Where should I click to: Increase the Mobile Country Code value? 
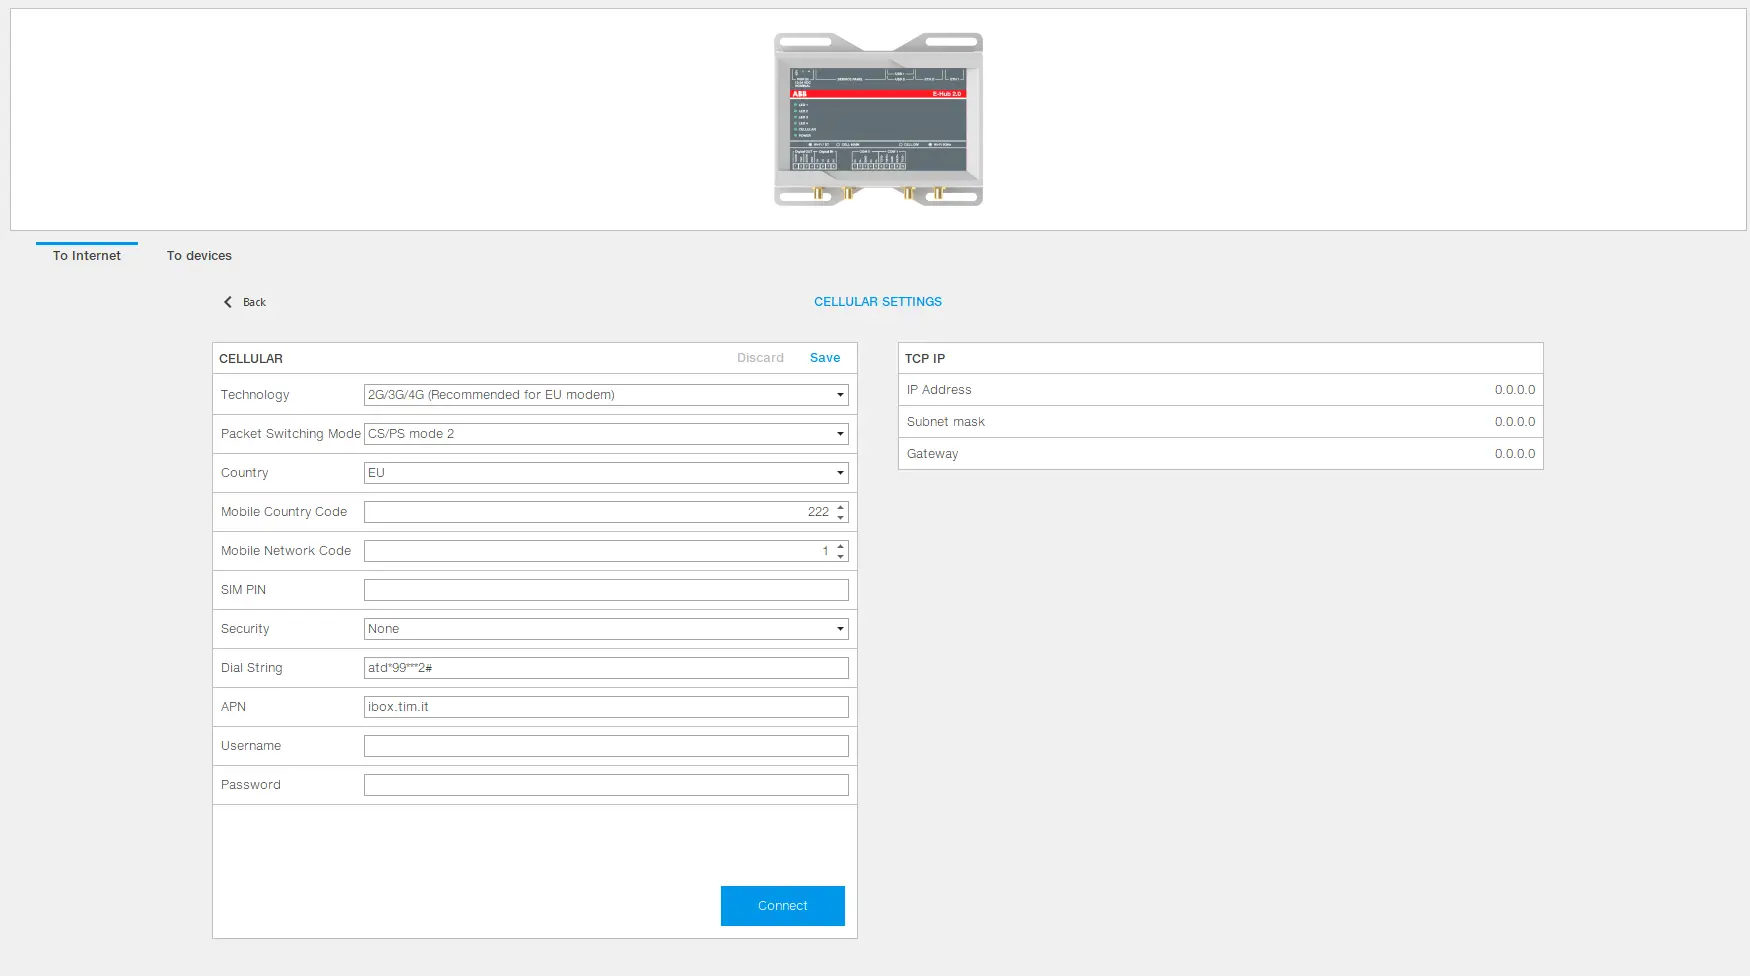pyautogui.click(x=841, y=507)
